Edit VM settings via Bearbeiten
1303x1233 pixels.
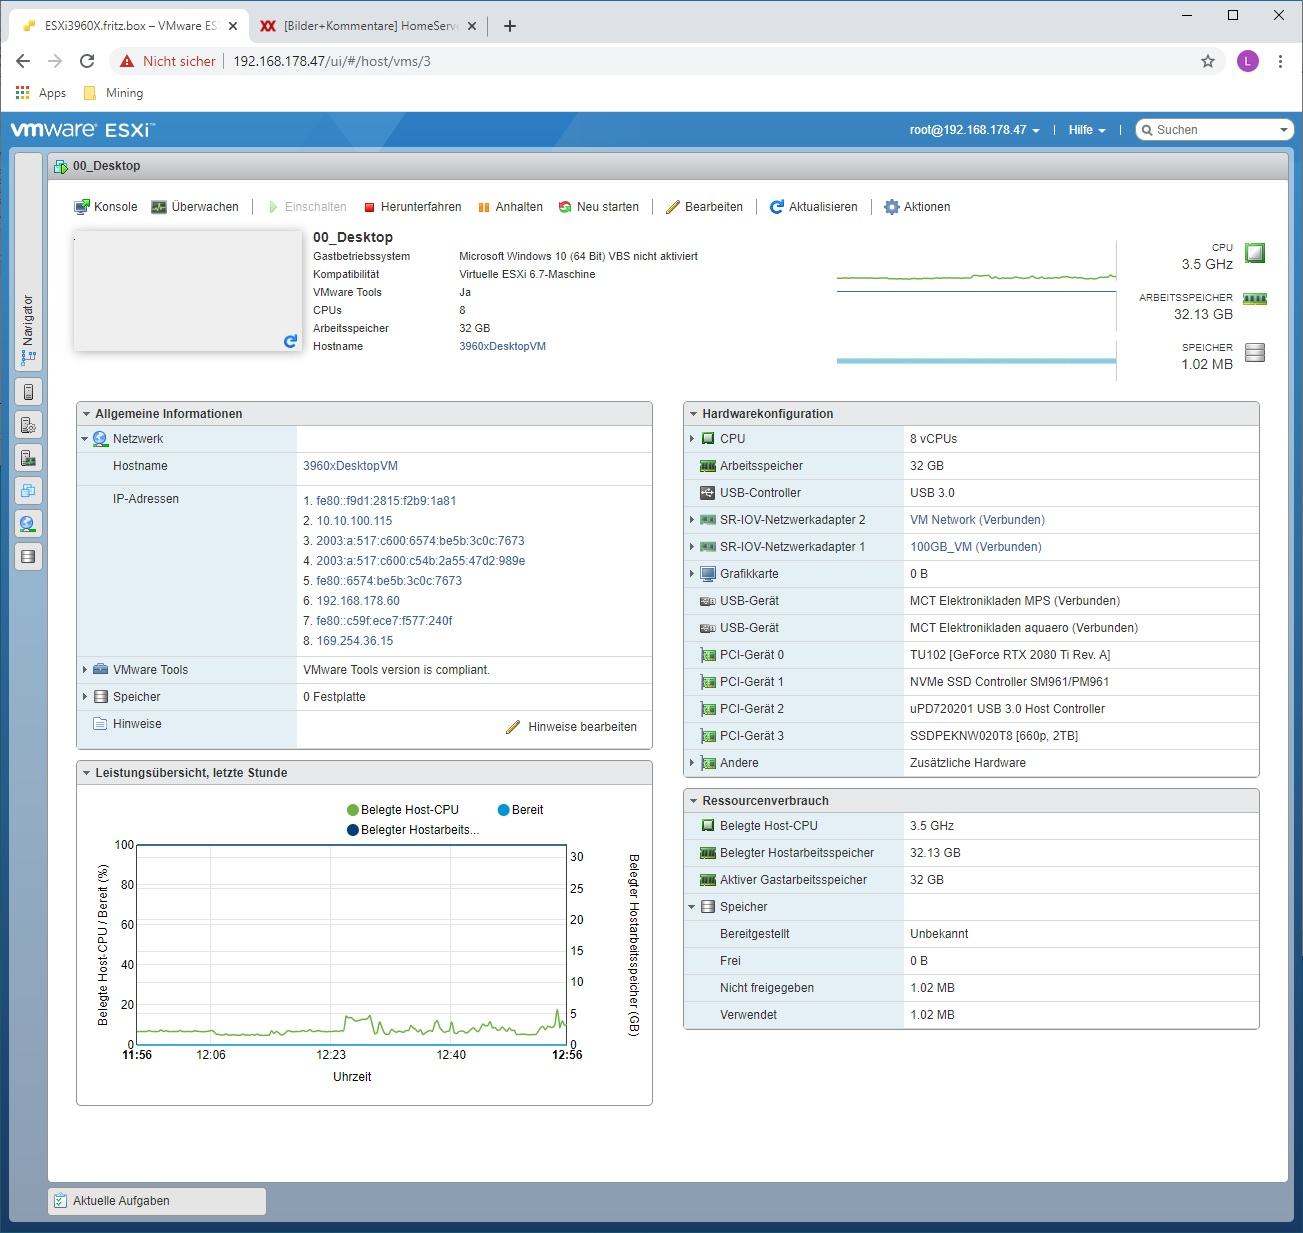pyautogui.click(x=705, y=207)
